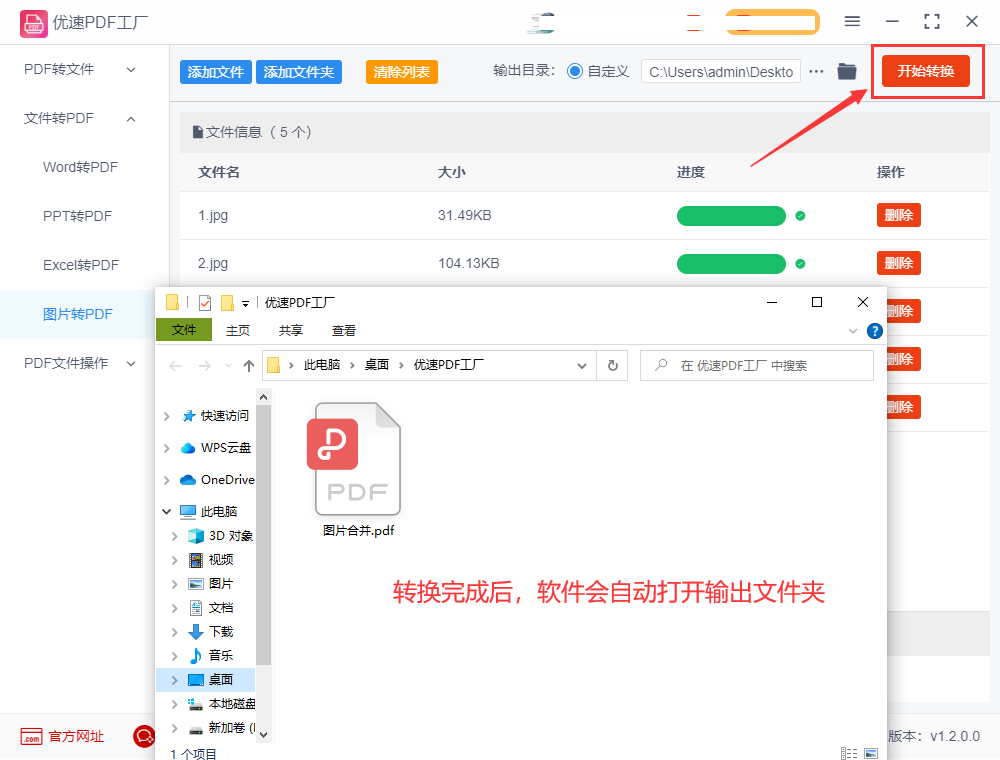The height and width of the screenshot is (760, 1000).
Task: Click 此电脑 in the address breadcrumb
Action: pos(321,365)
